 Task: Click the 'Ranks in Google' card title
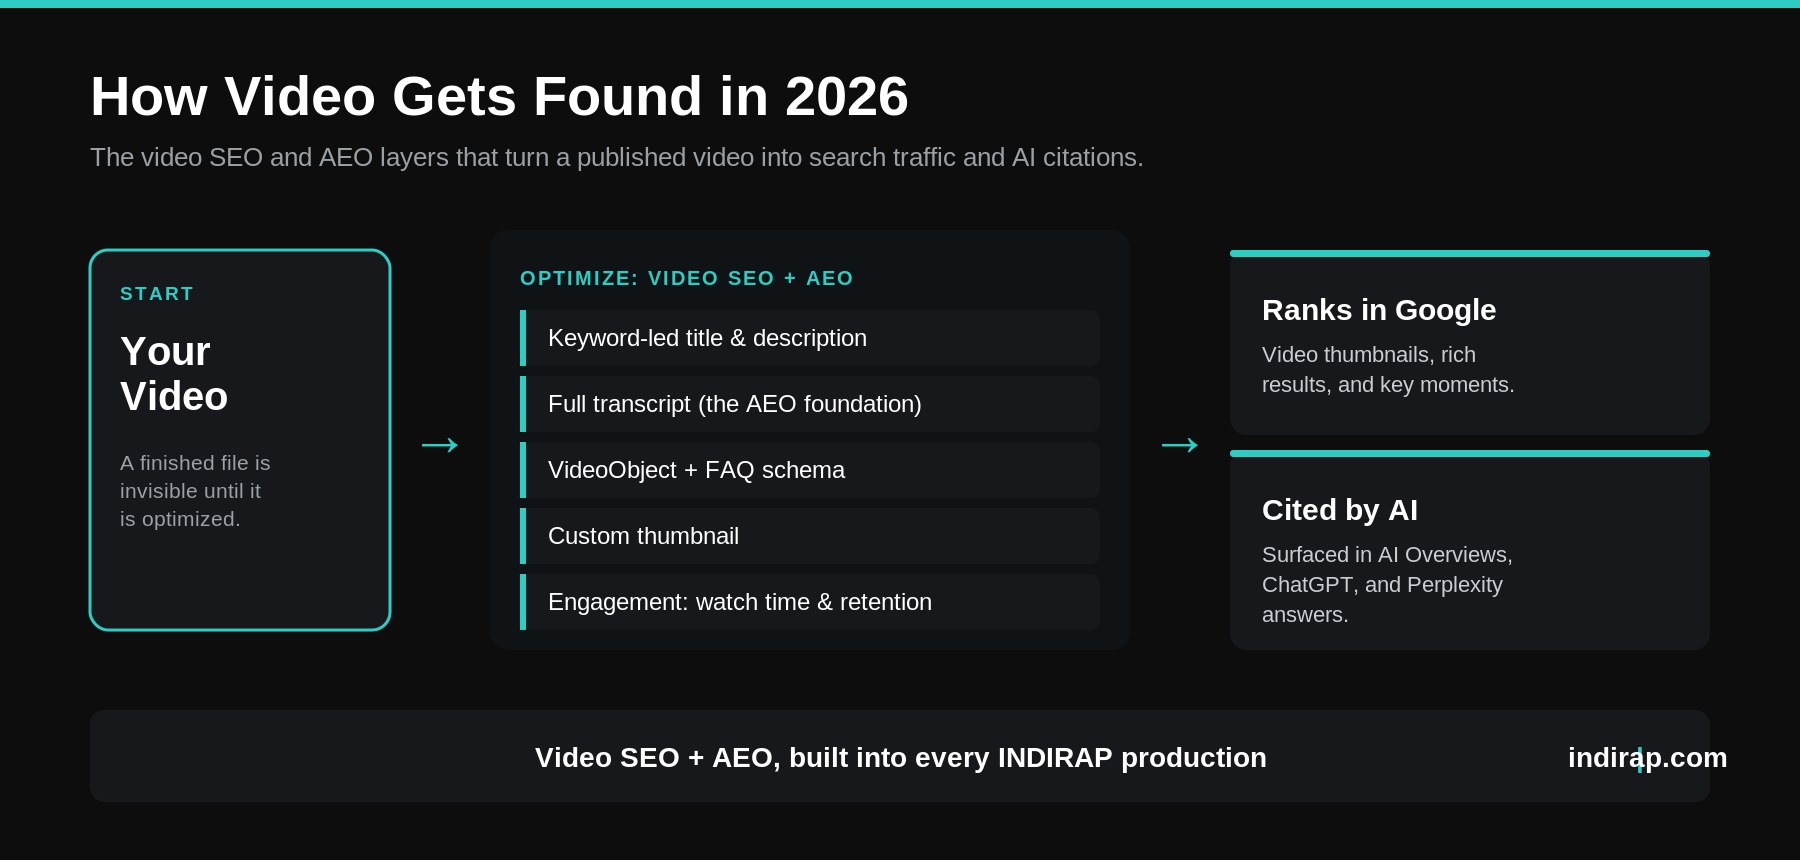click(x=1379, y=310)
